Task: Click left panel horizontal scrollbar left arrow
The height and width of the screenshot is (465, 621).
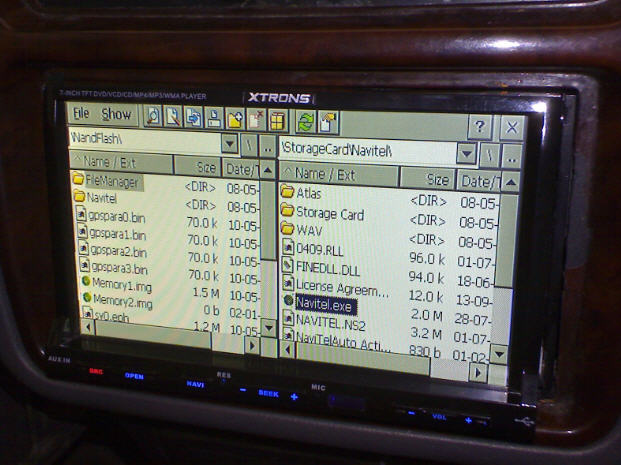Action: point(88,327)
